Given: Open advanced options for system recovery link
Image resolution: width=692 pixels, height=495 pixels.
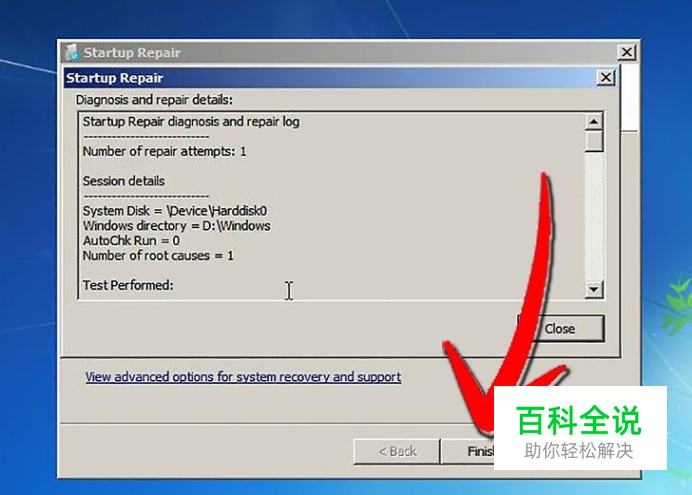Looking at the screenshot, I should click(243, 377).
